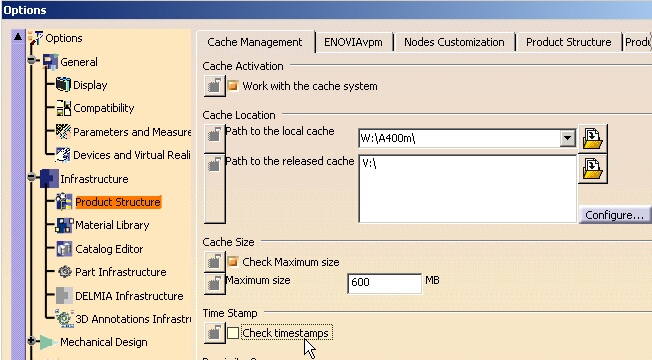Select Part Infrastructure in the tree
Viewport: 652px width, 360px height.
121,272
